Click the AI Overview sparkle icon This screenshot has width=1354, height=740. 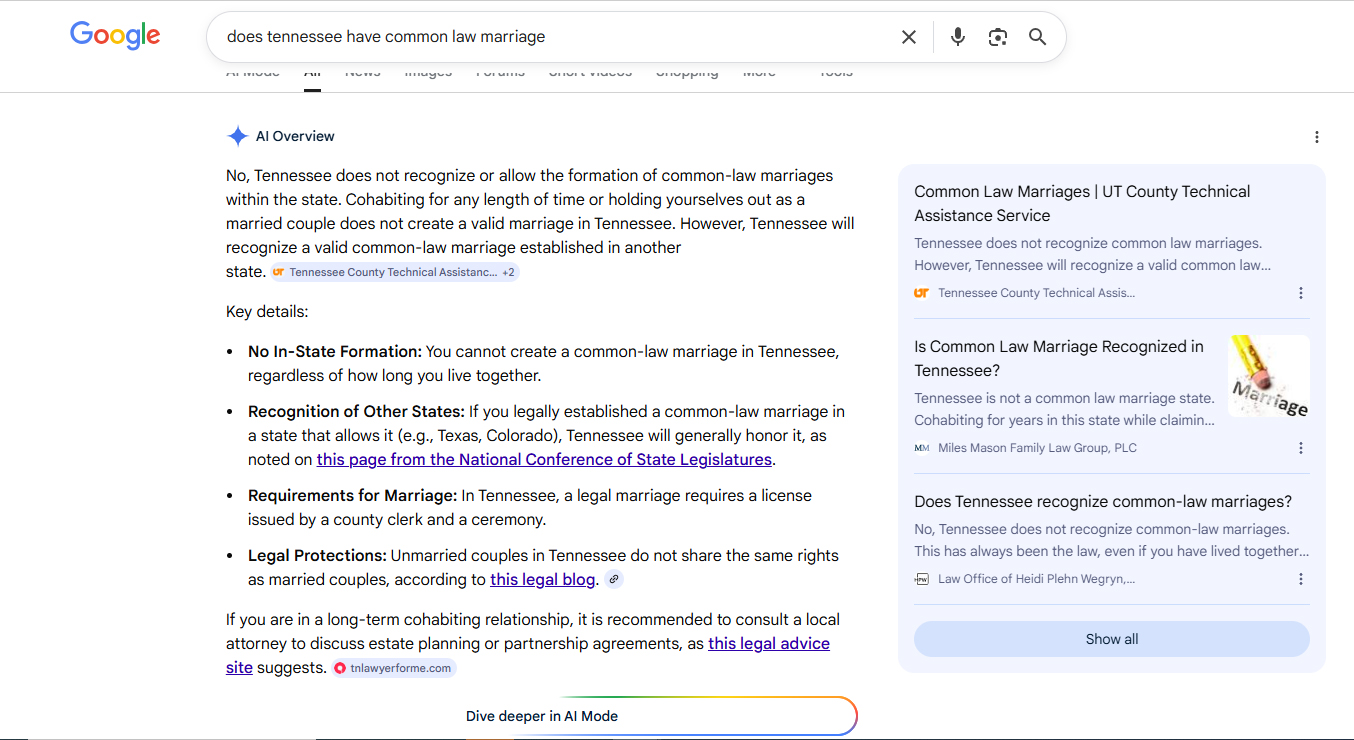coord(237,136)
